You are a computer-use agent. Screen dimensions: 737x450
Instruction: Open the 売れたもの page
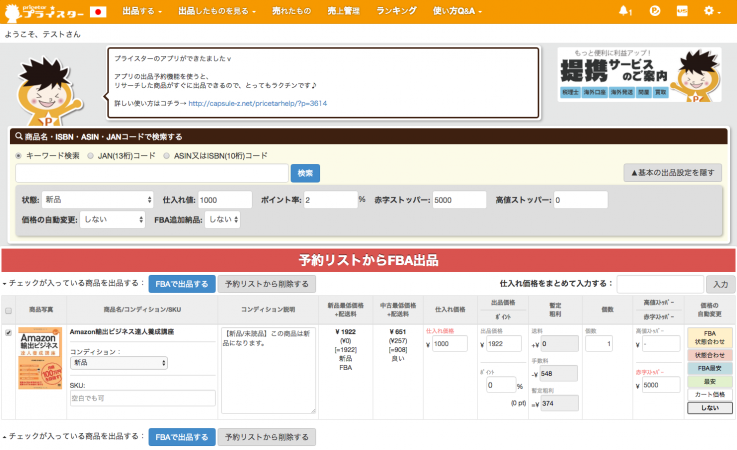[x=291, y=11]
